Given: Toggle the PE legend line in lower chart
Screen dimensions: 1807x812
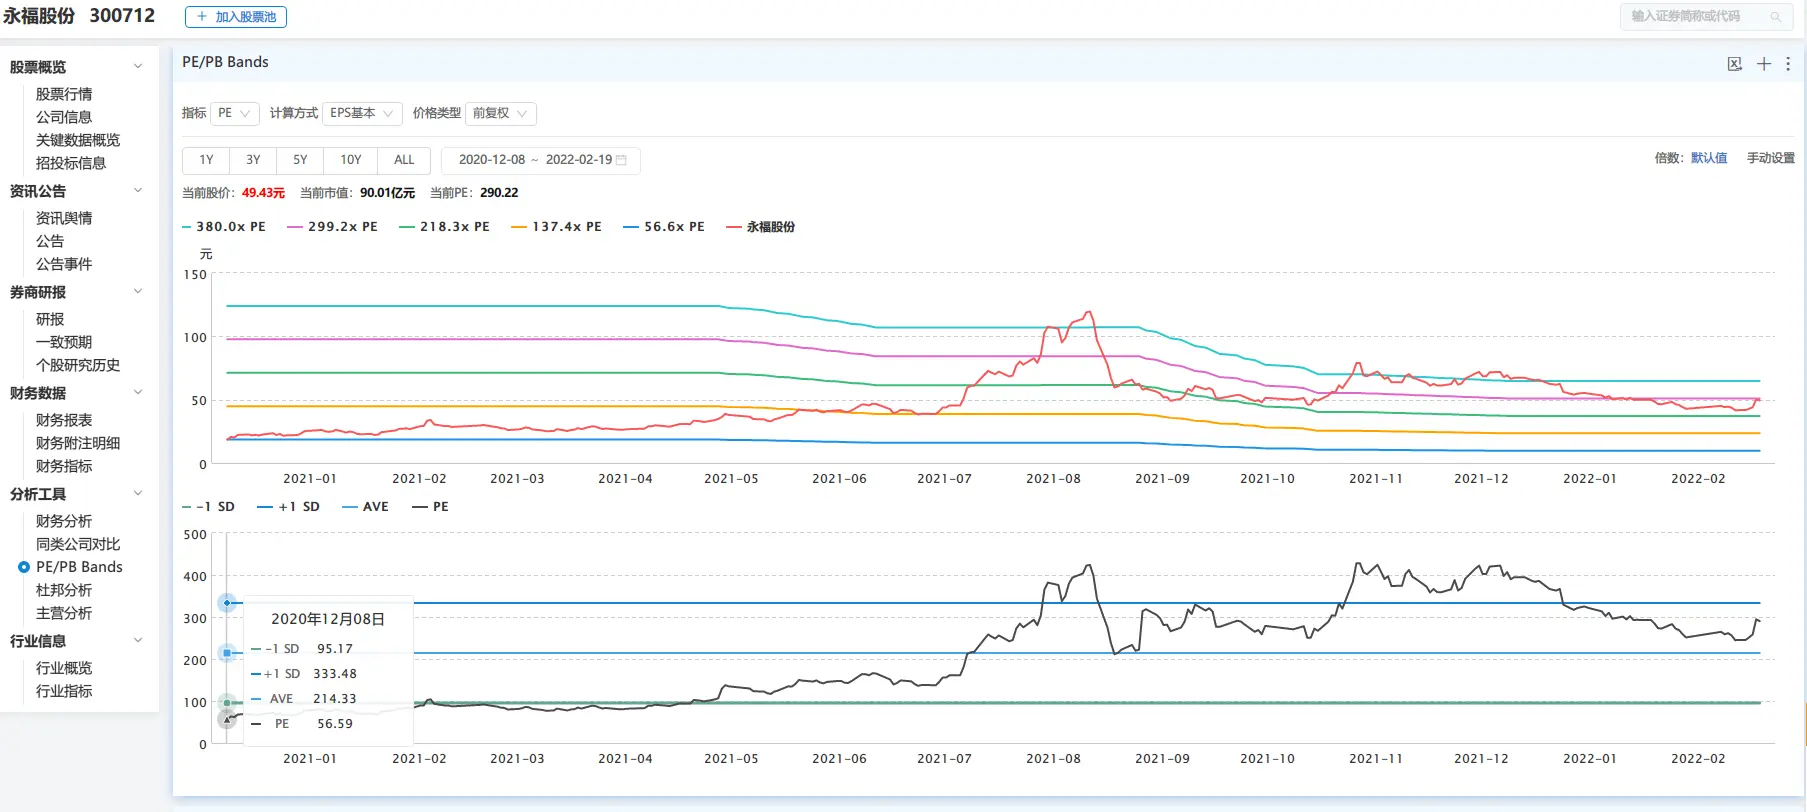Looking at the screenshot, I should click(431, 507).
